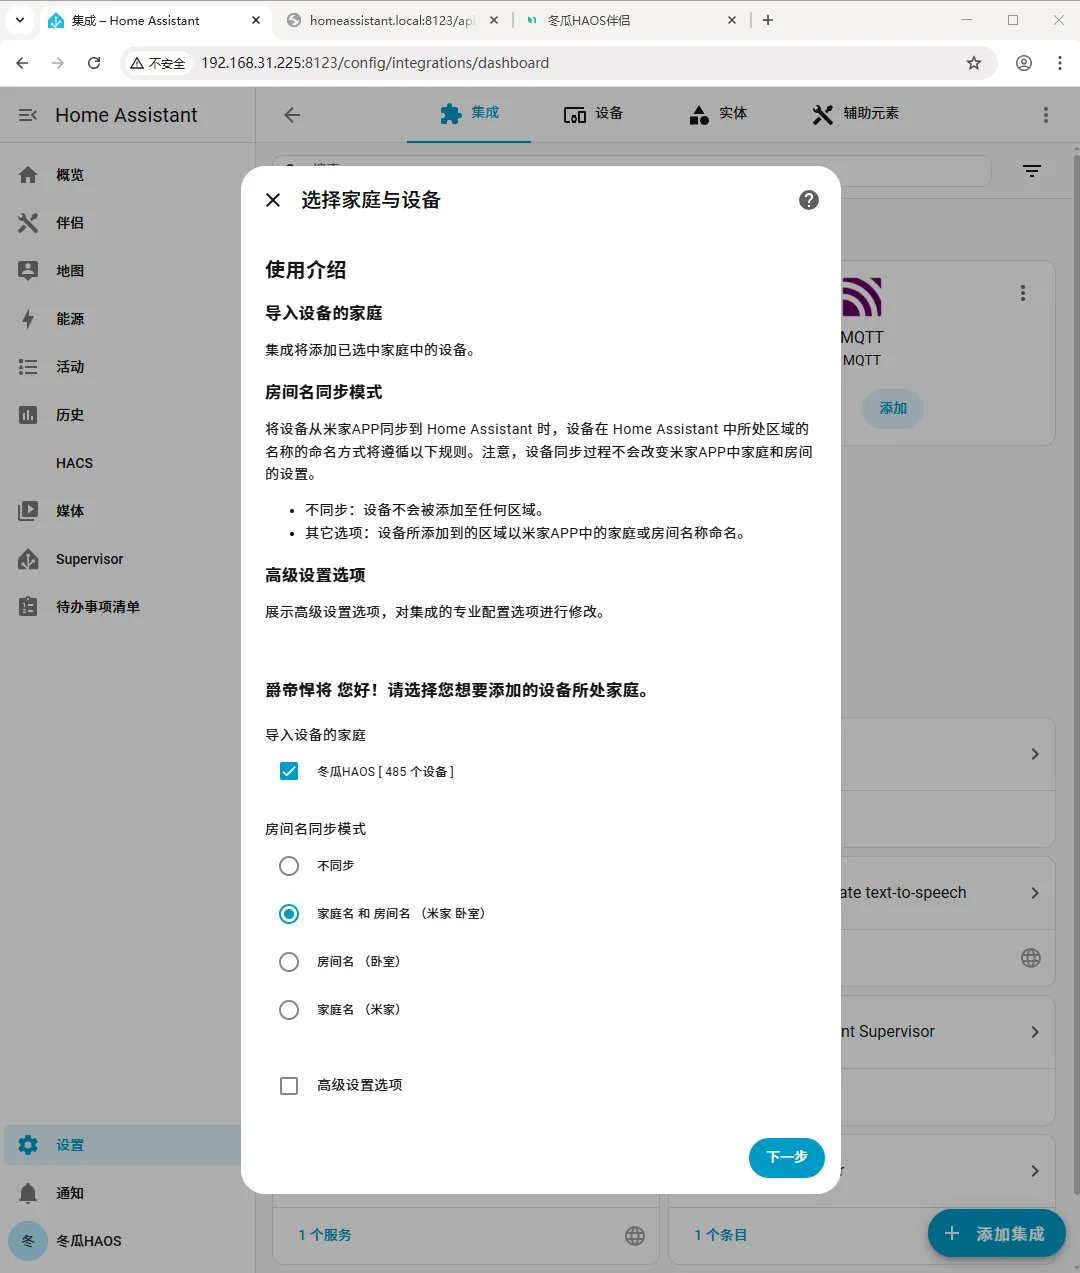This screenshot has height=1273, width=1080.
Task: Expand the top partially hidden card chevron
Action: coord(1035,754)
